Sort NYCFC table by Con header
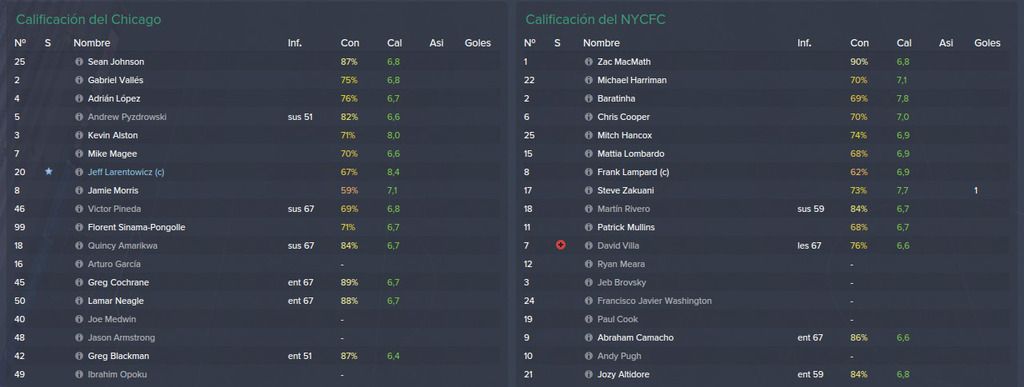The width and height of the screenshot is (1024, 387). click(859, 43)
